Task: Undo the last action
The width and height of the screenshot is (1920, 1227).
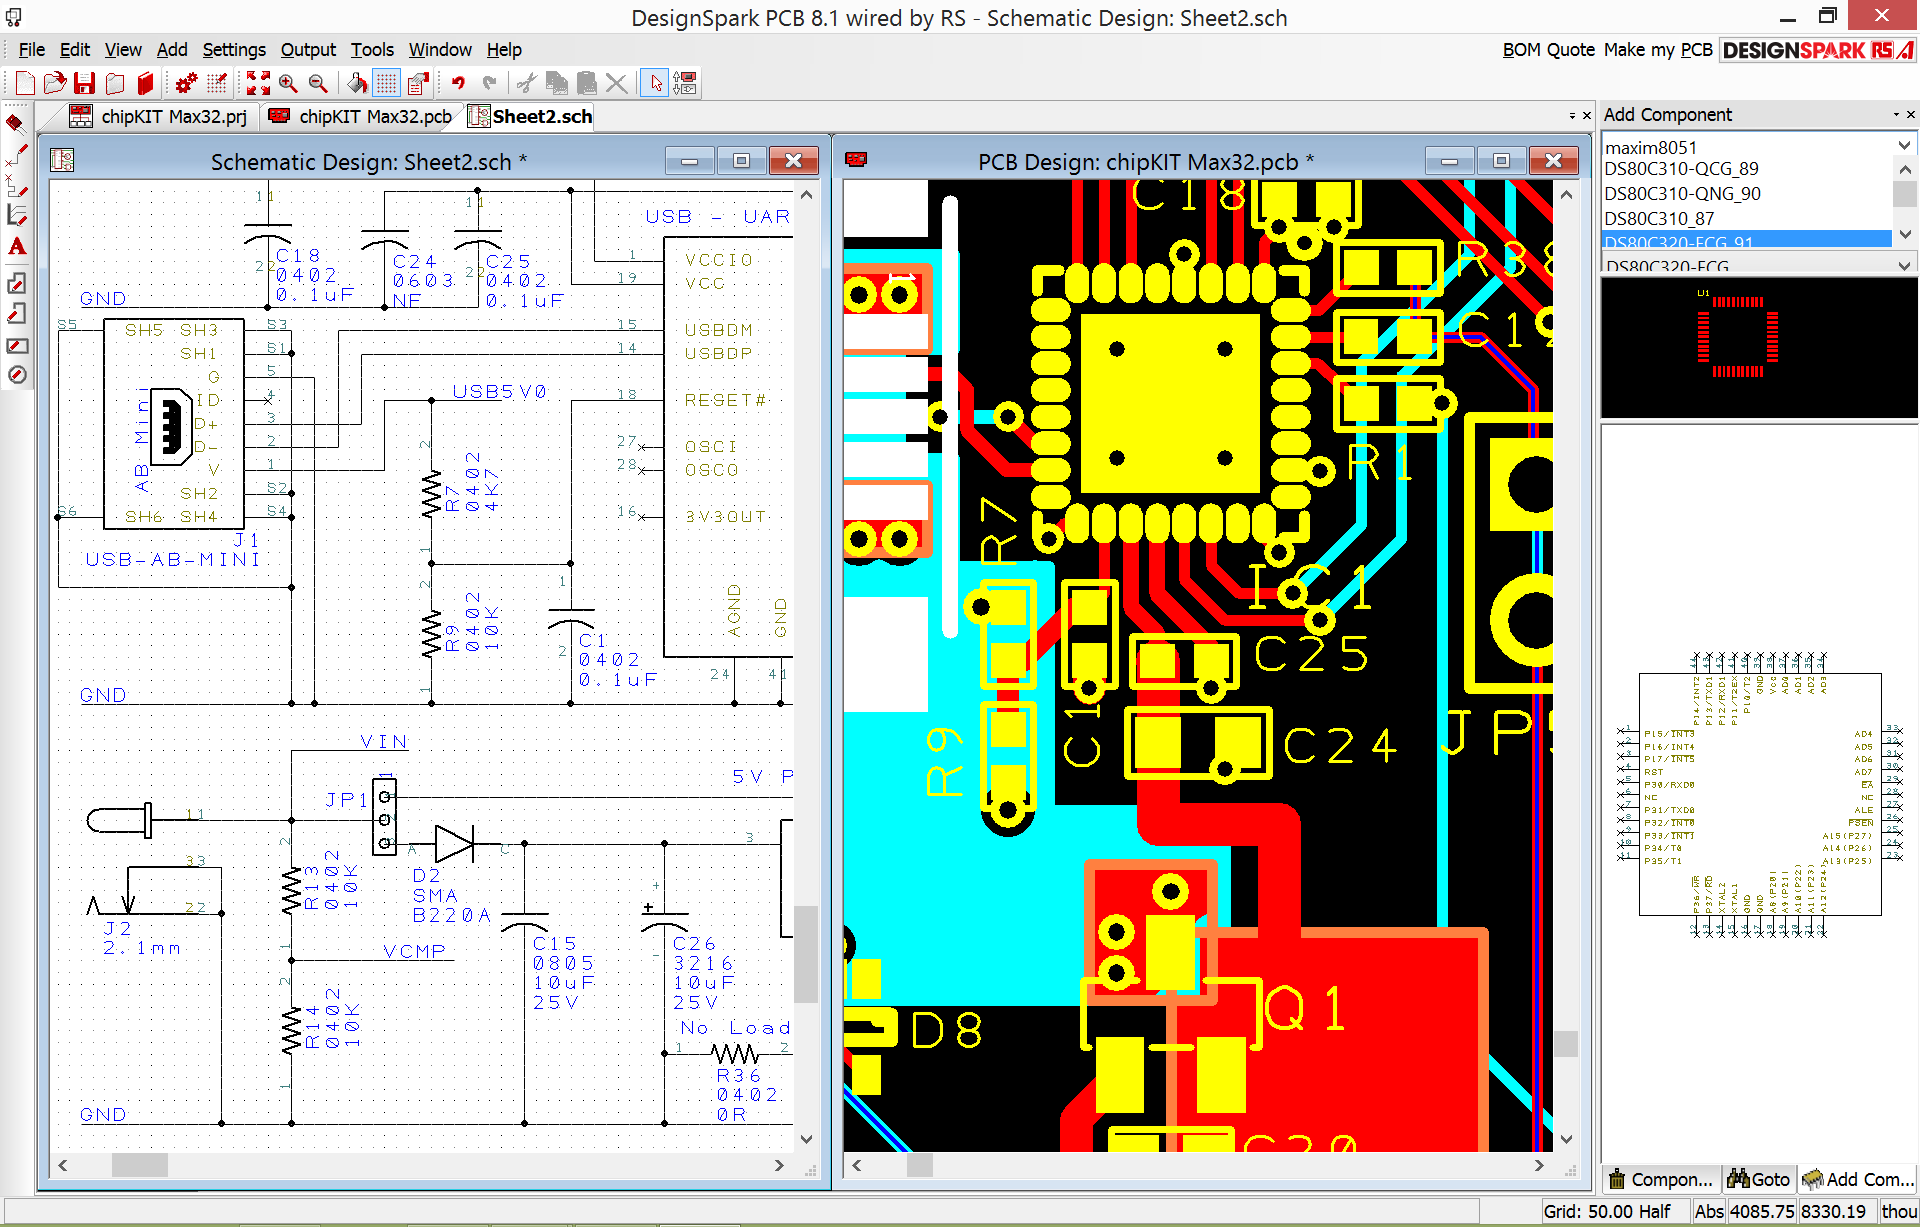Action: tap(459, 83)
